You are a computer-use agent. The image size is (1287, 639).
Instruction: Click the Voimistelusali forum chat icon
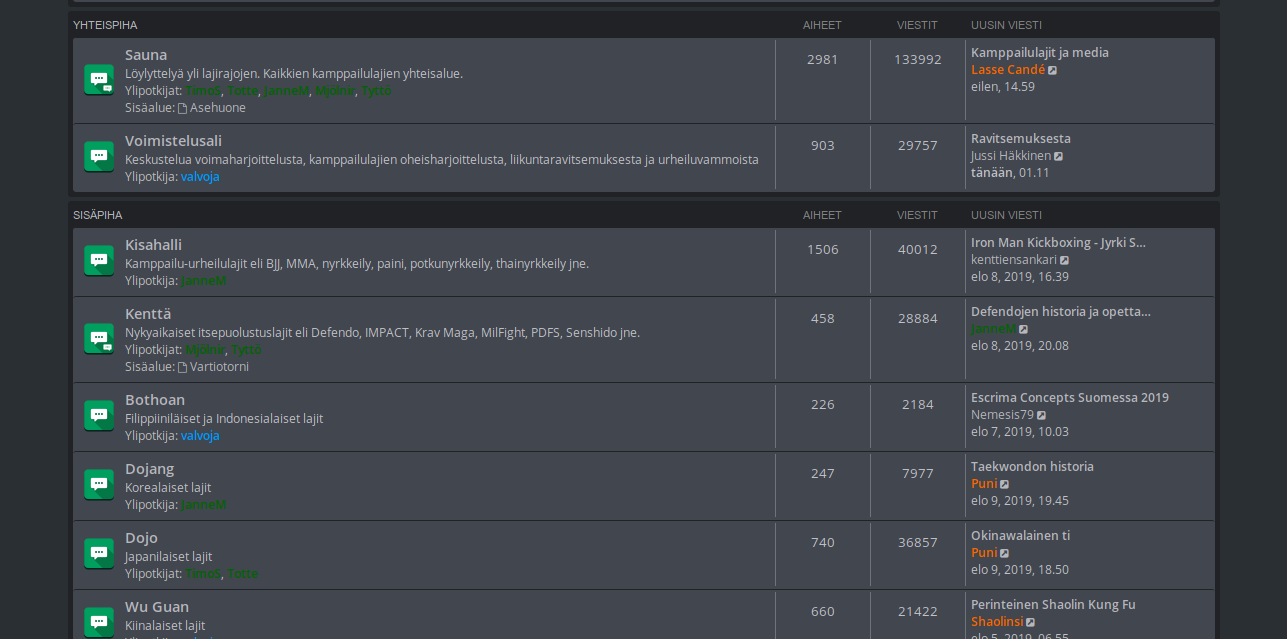point(99,157)
